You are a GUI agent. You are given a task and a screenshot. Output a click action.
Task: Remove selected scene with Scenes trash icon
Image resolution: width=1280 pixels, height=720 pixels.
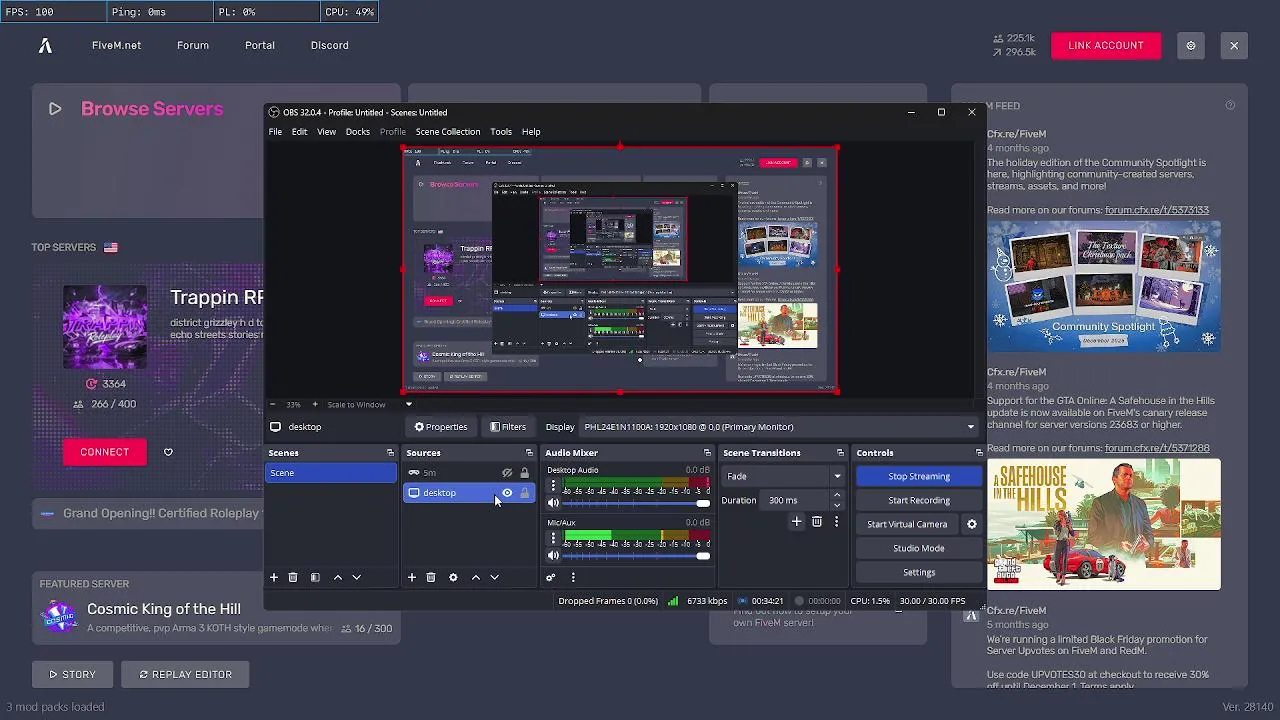pyautogui.click(x=293, y=577)
